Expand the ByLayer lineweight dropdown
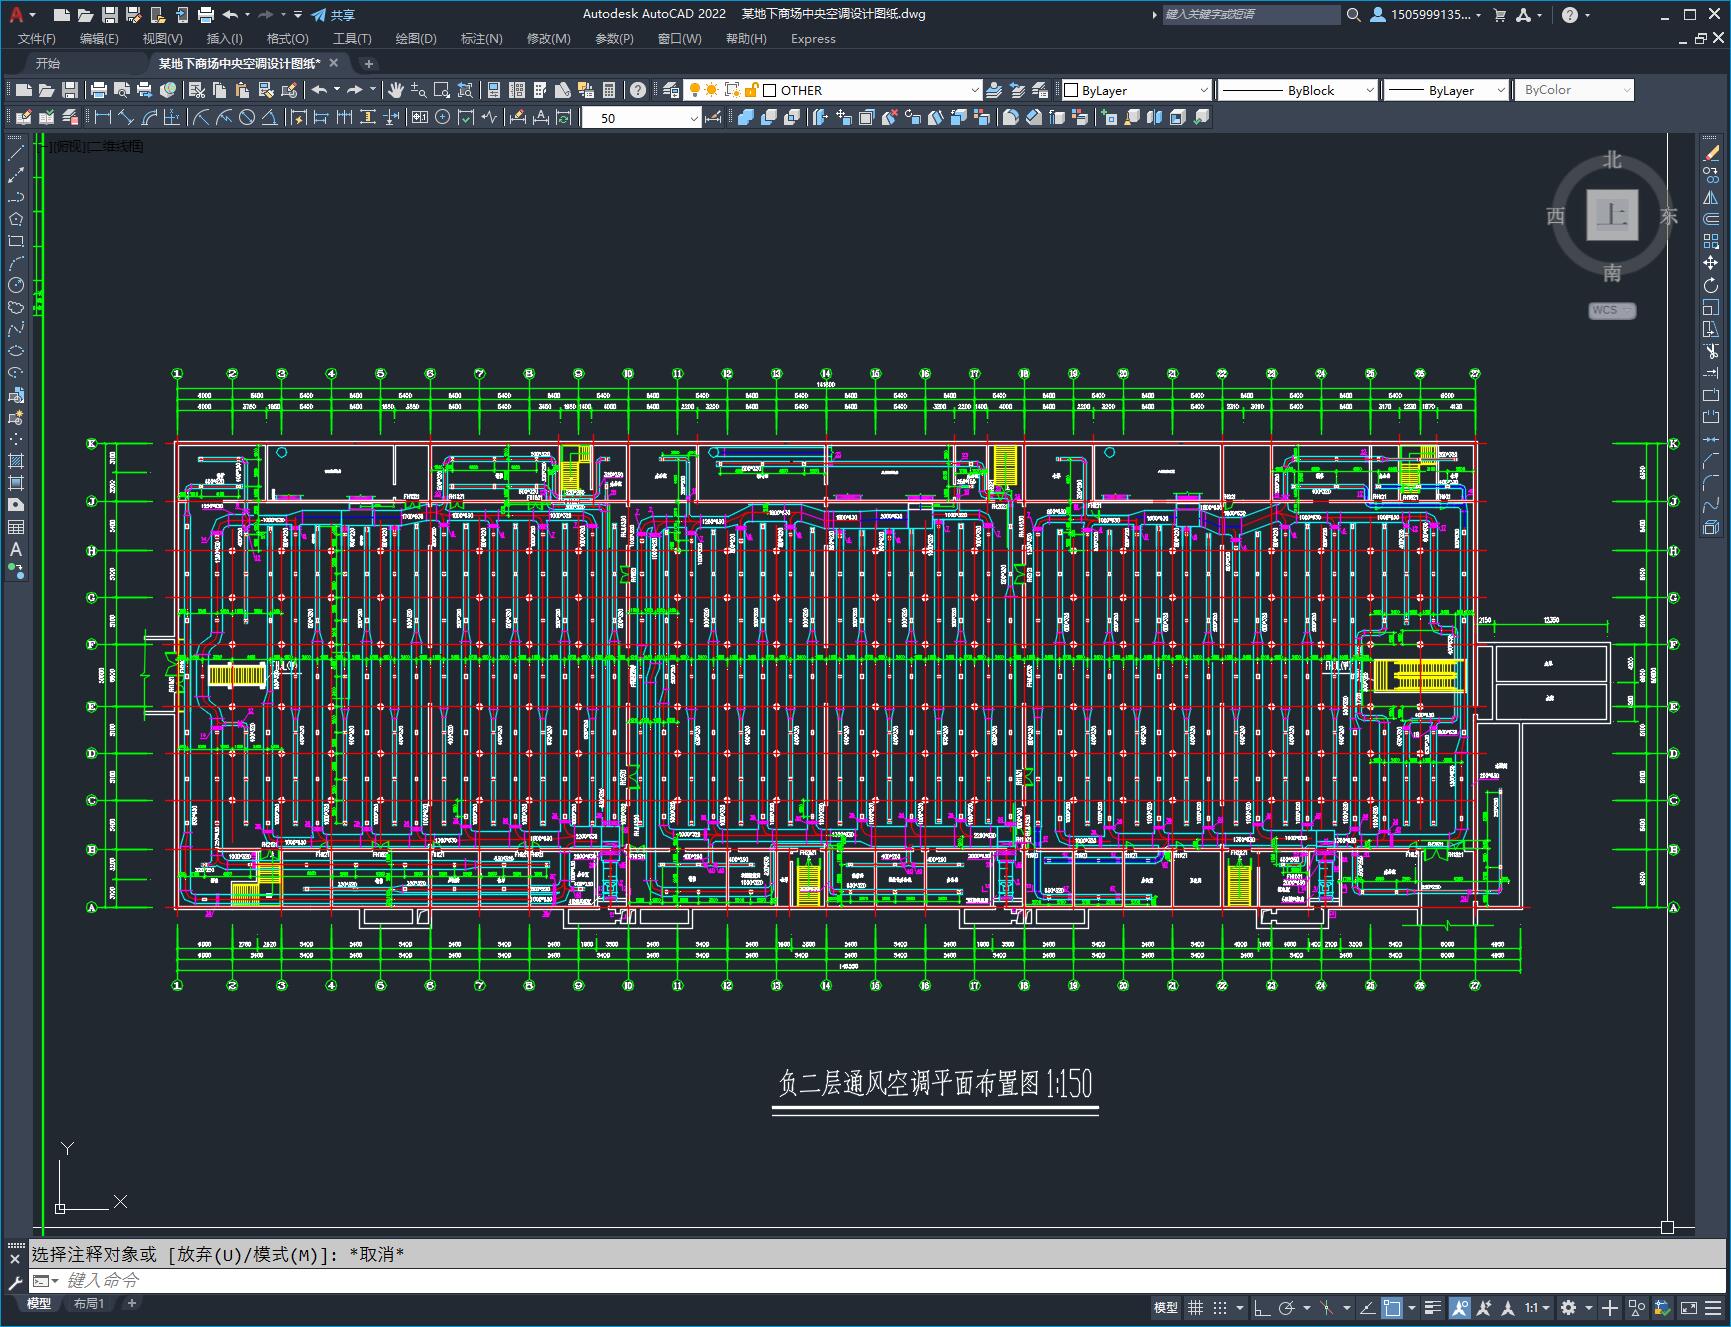Viewport: 1731px width, 1327px height. pos(1500,90)
